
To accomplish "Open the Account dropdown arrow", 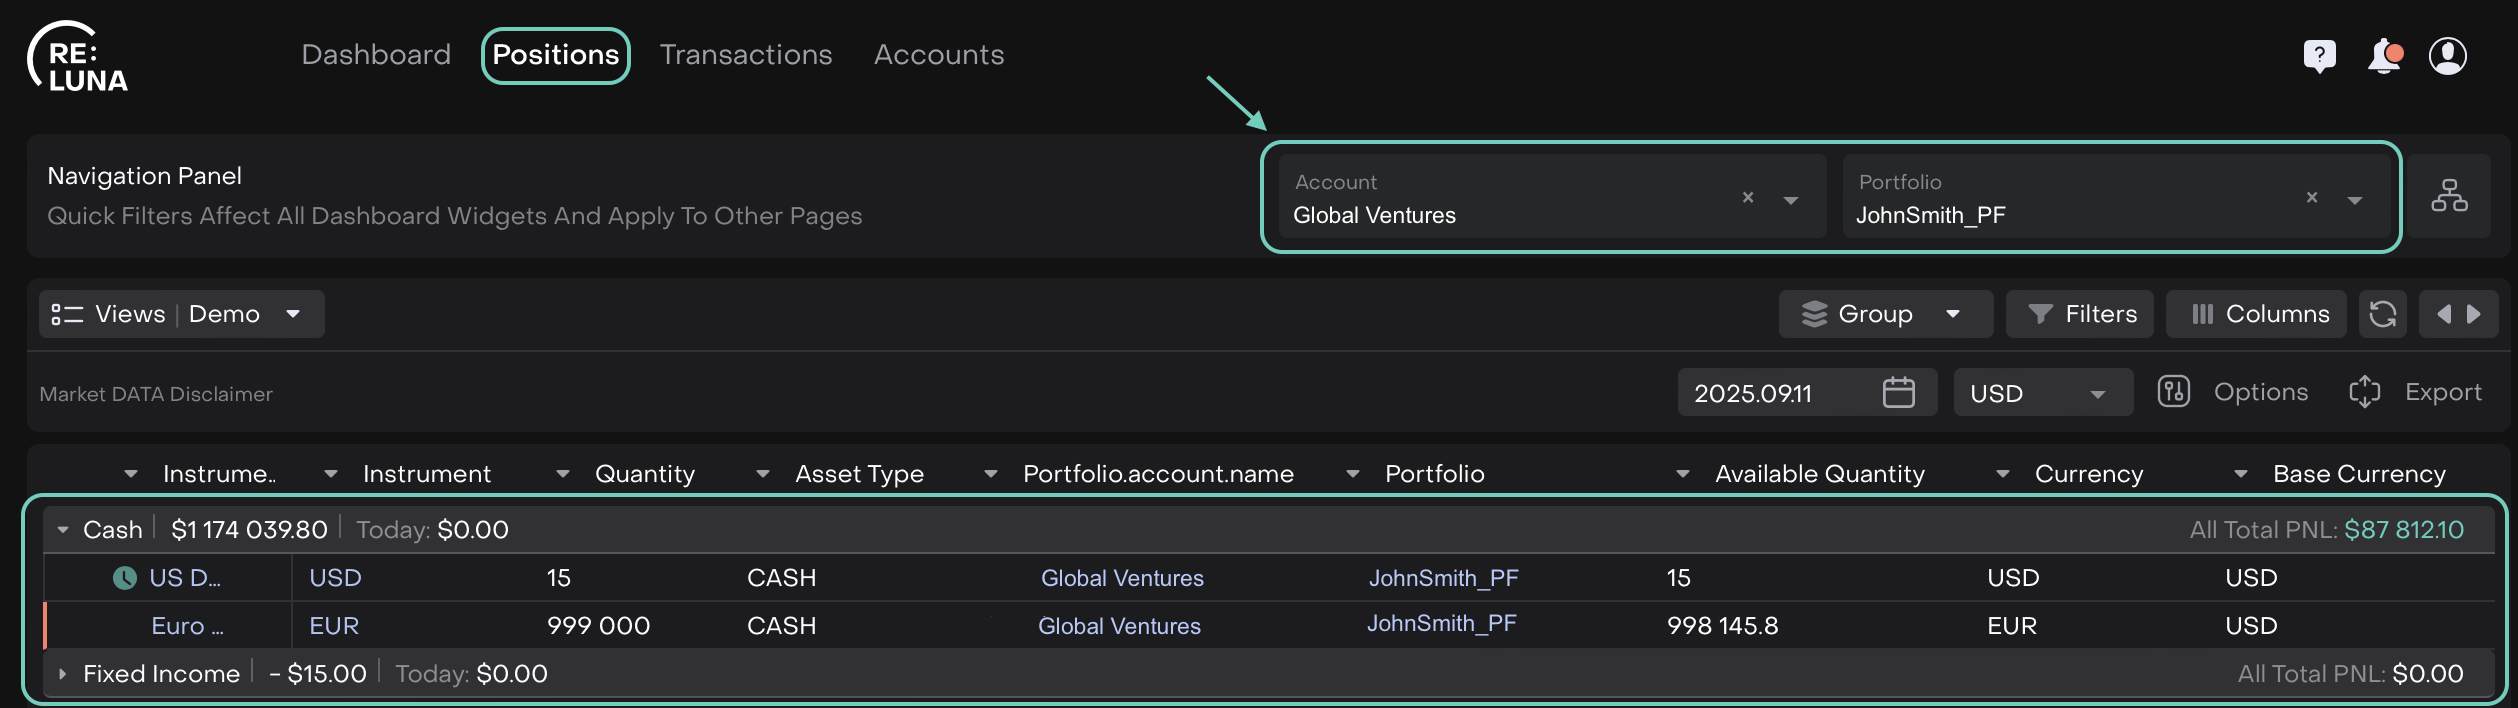I will [x=1791, y=200].
